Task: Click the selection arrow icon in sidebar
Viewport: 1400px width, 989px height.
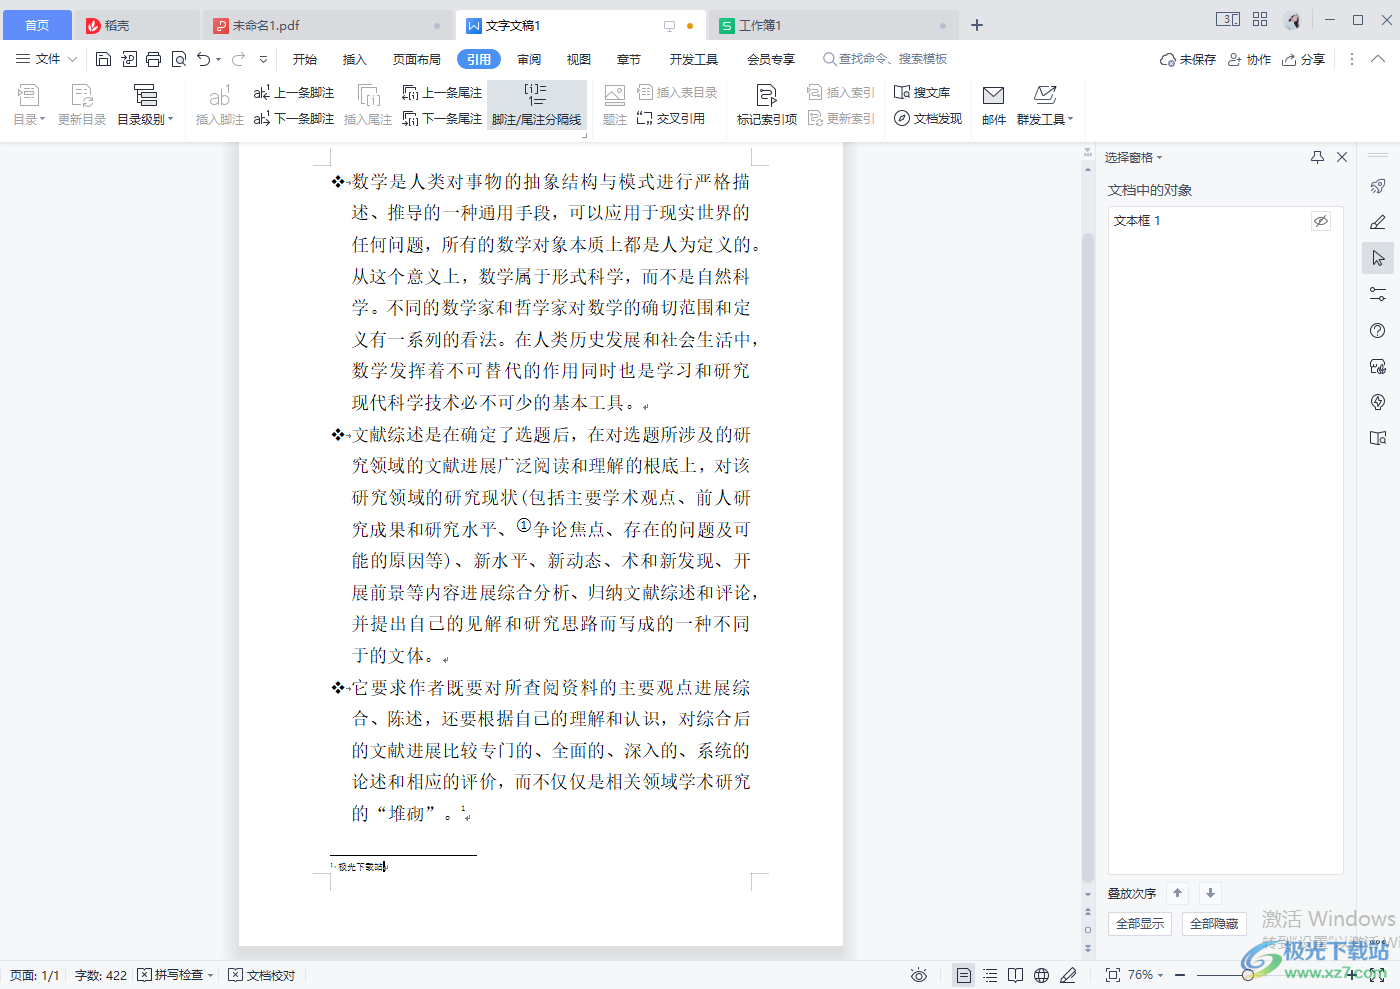Action: click(x=1378, y=258)
